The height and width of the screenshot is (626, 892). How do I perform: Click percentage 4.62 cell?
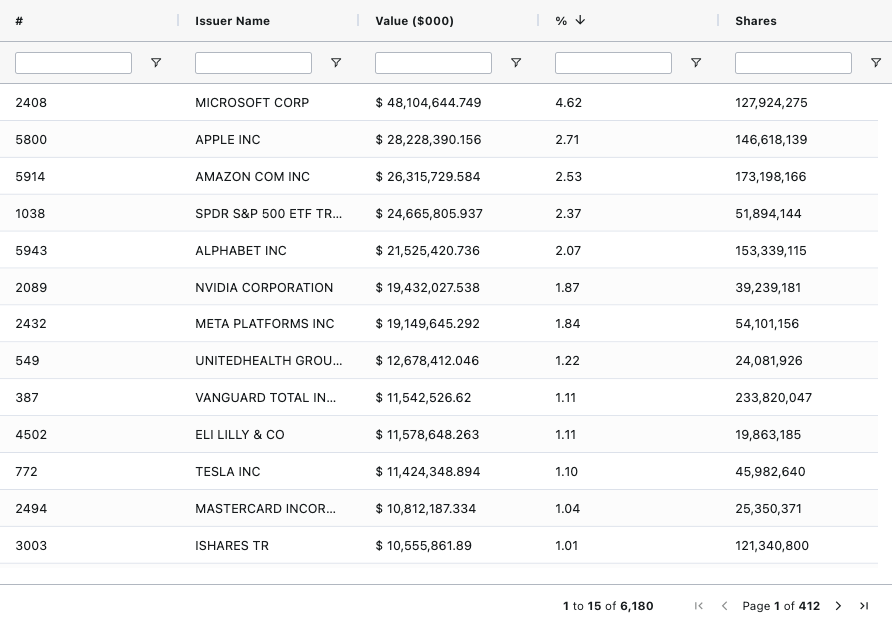click(x=568, y=102)
